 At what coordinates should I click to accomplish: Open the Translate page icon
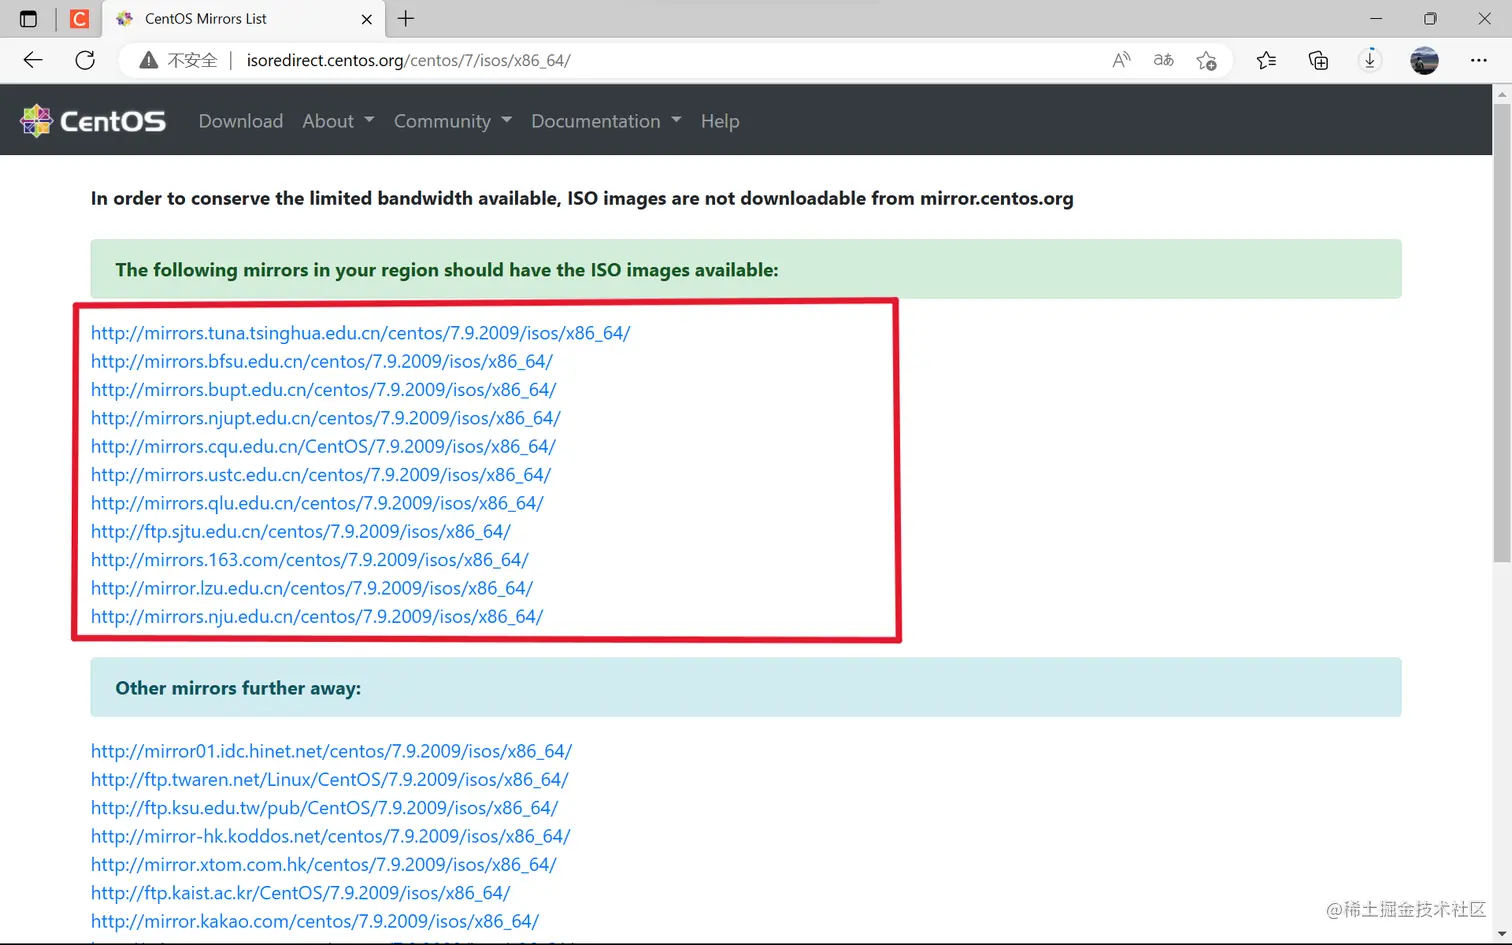(x=1163, y=60)
